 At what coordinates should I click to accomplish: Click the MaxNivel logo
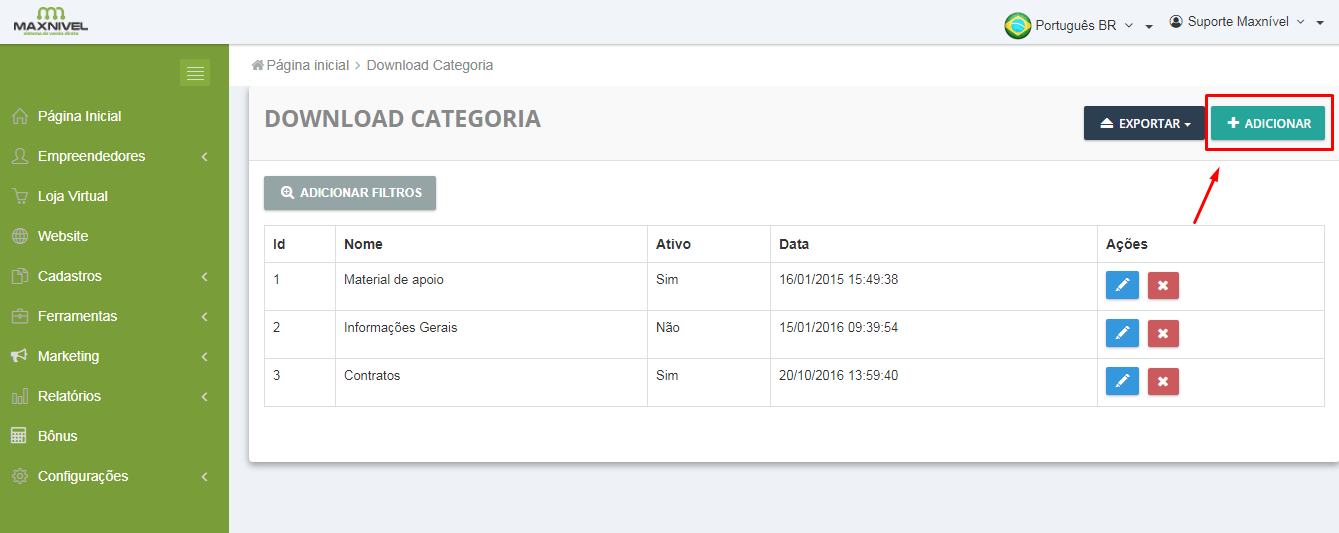[x=50, y=21]
